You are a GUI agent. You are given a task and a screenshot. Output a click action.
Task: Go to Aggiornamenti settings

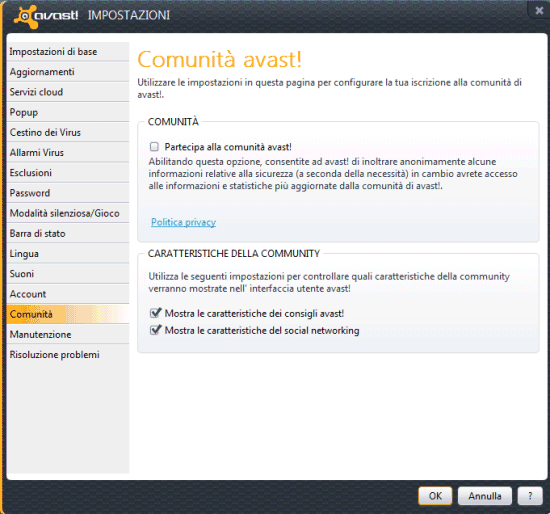(x=68, y=72)
